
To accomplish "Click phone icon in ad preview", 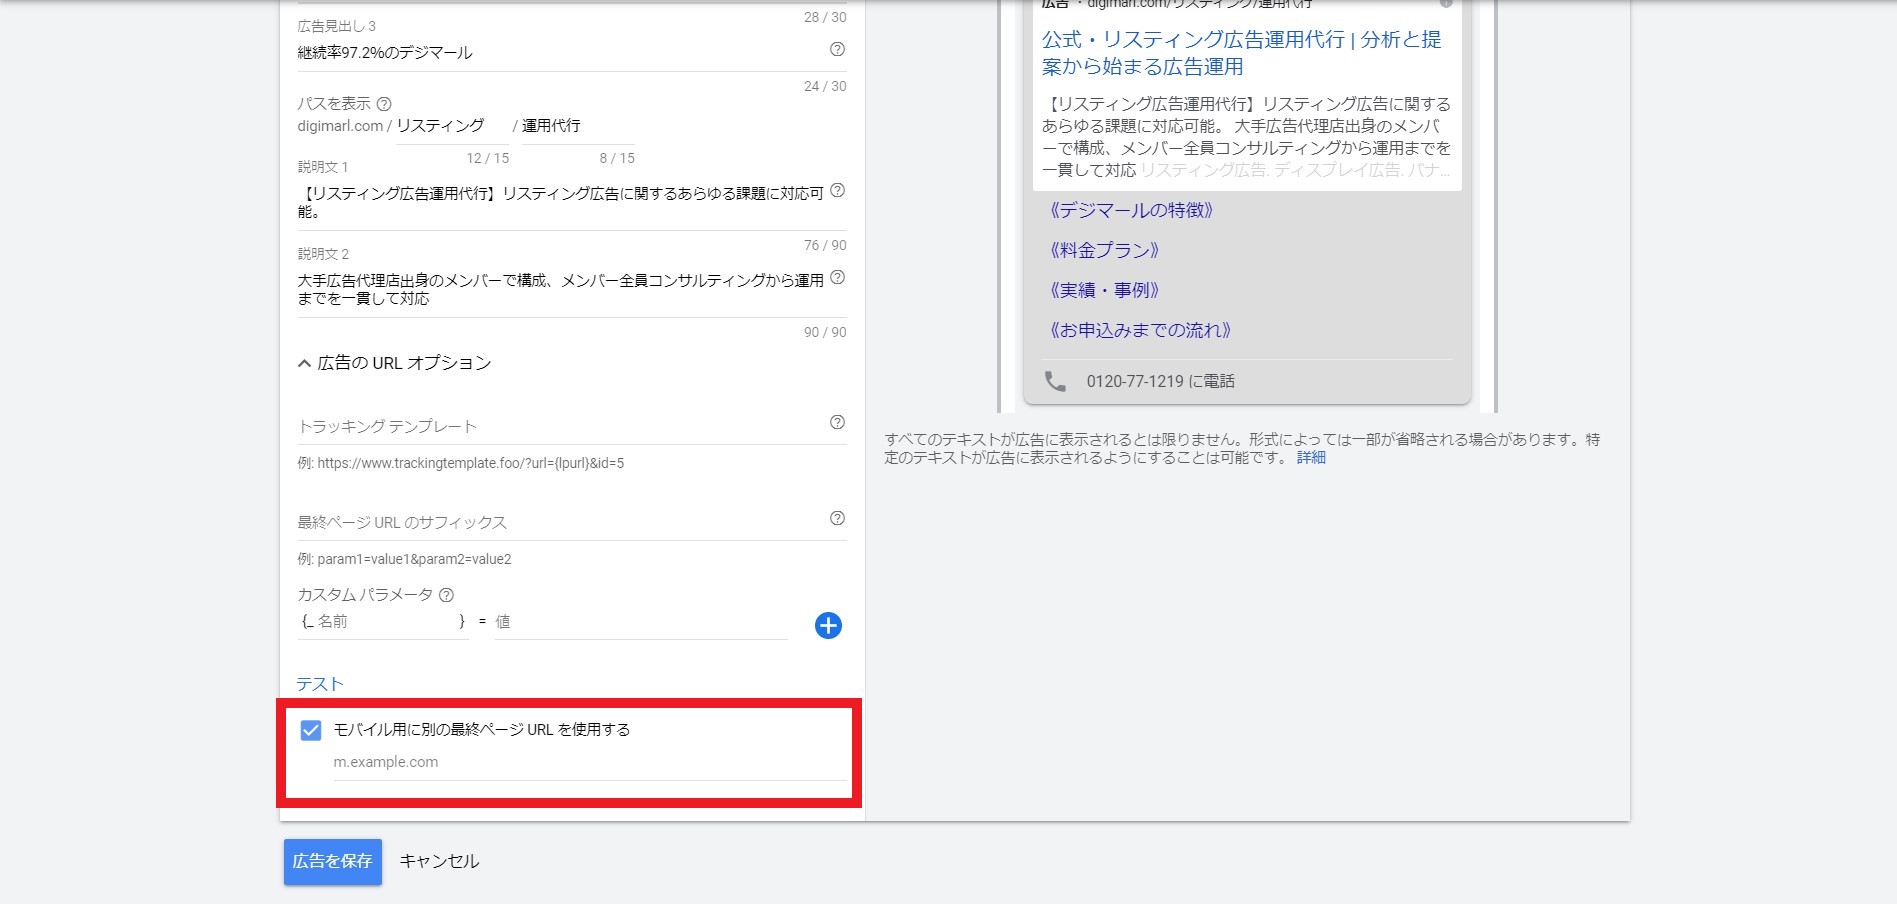I will click(1055, 381).
